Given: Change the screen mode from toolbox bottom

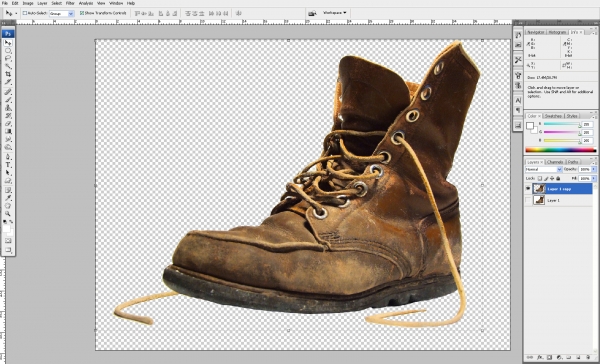Looking at the screenshot, I should 8,250.
